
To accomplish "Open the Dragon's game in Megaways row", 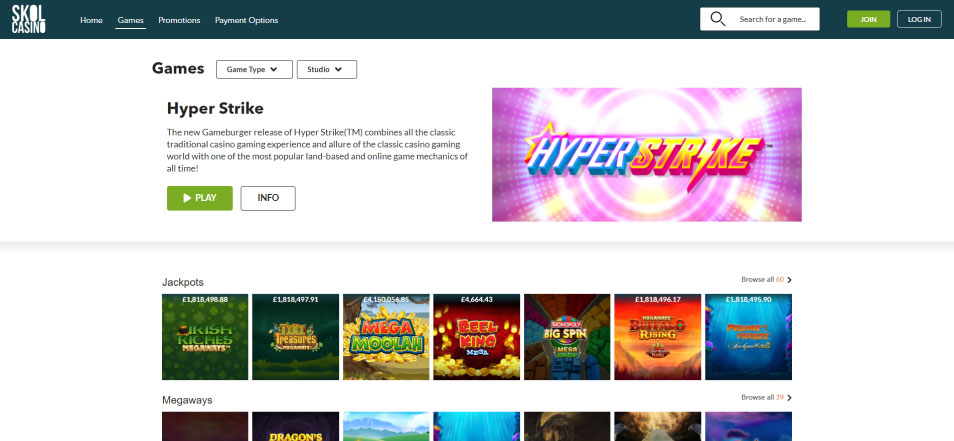I will pyautogui.click(x=295, y=426).
